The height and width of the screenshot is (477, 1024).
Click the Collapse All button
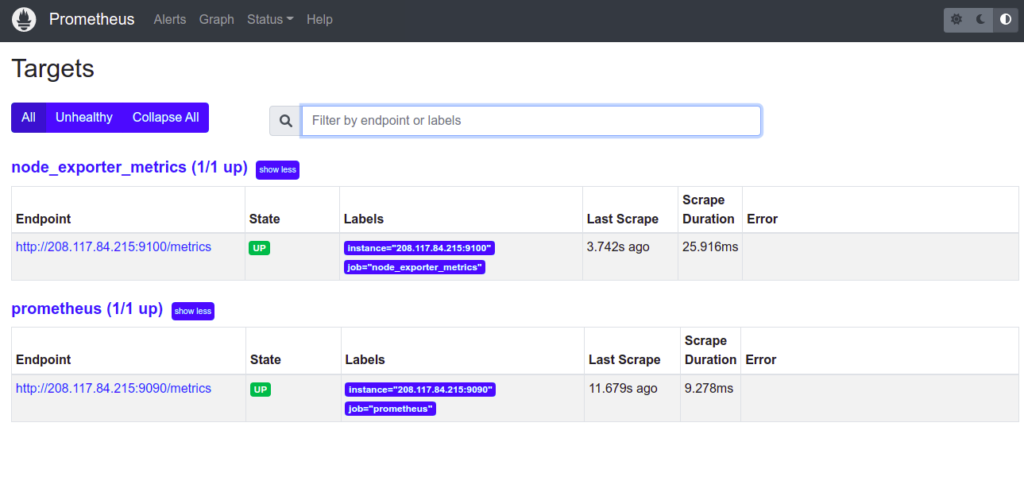point(166,118)
